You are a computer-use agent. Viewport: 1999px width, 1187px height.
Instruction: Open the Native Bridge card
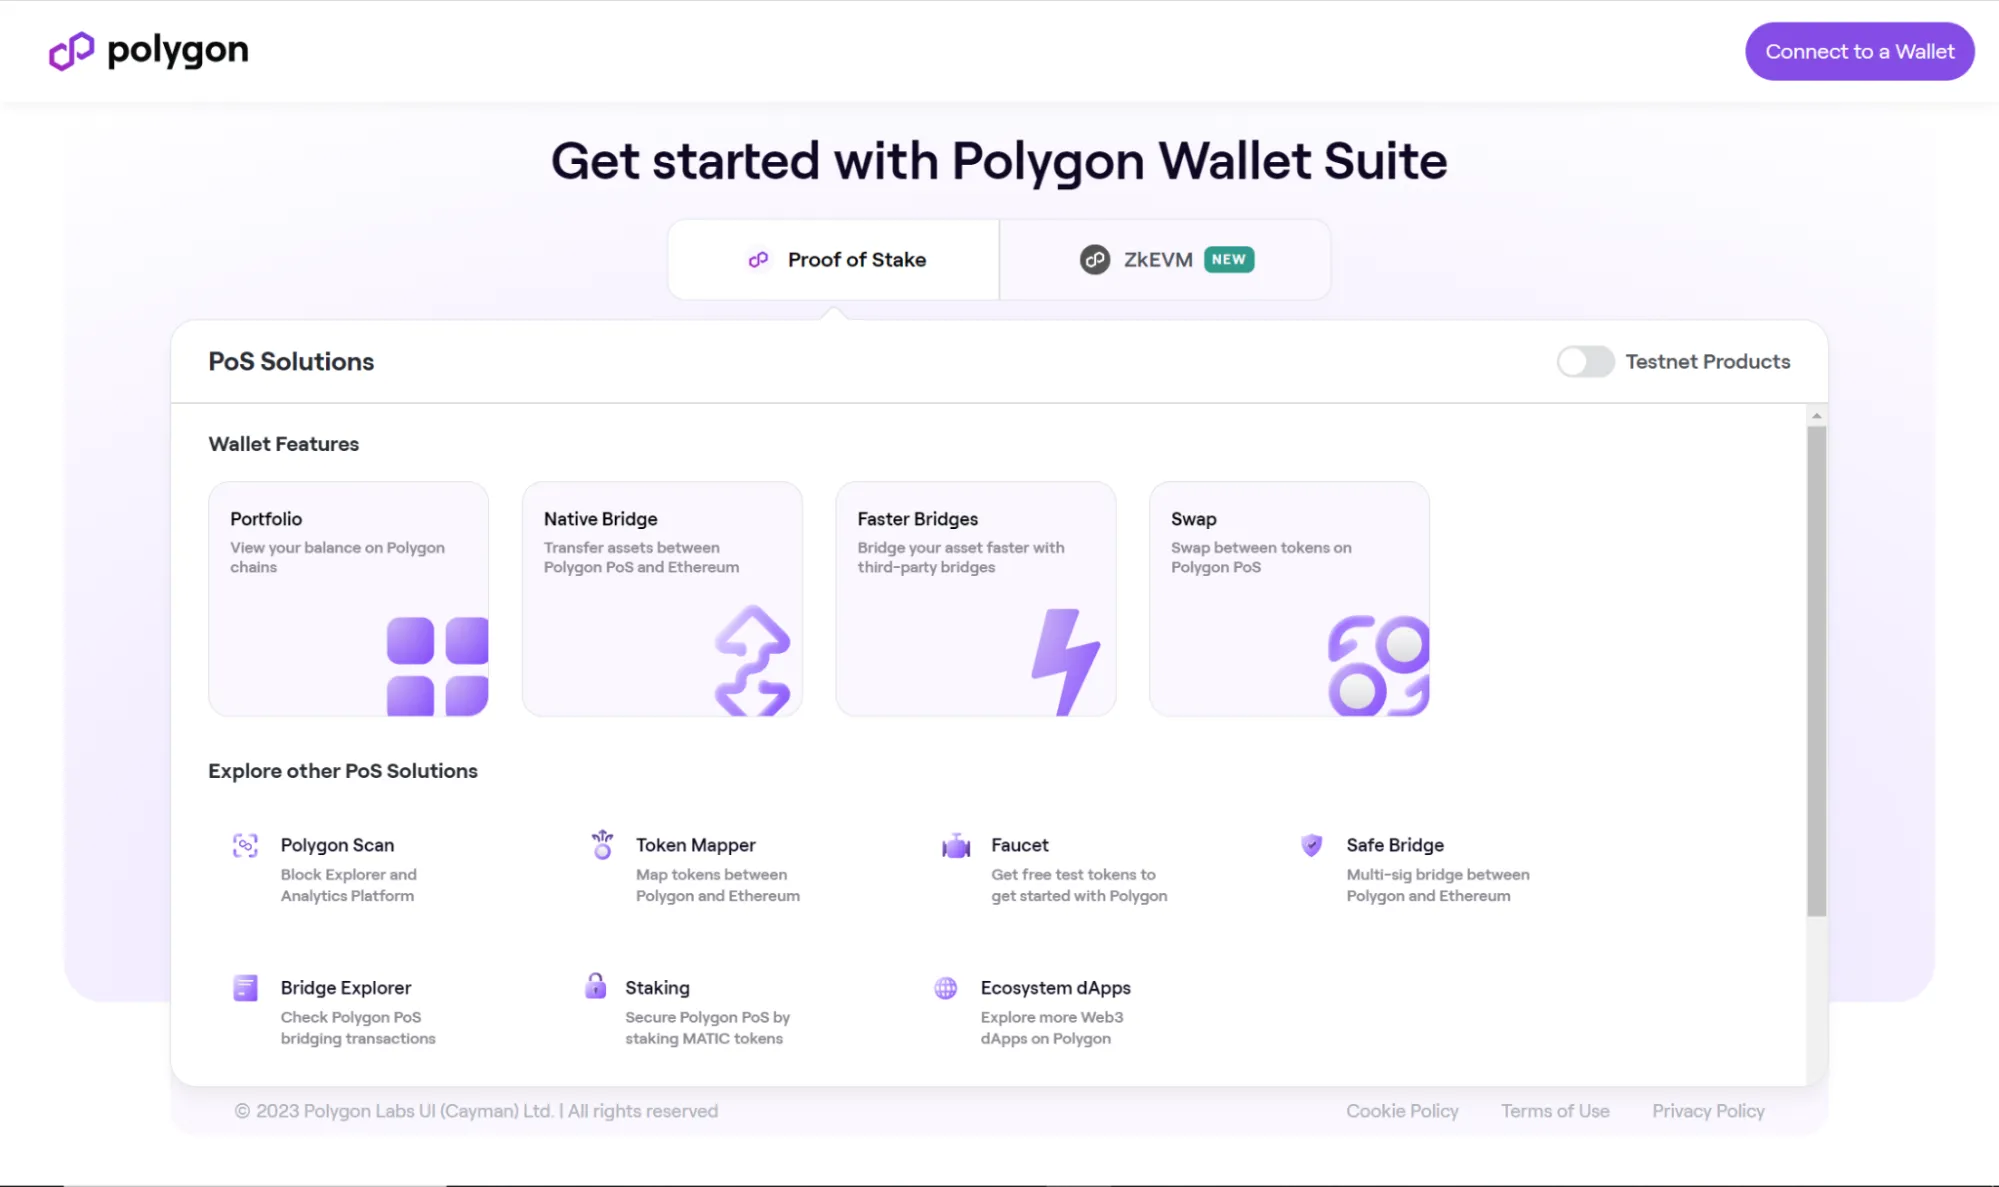[x=662, y=598]
